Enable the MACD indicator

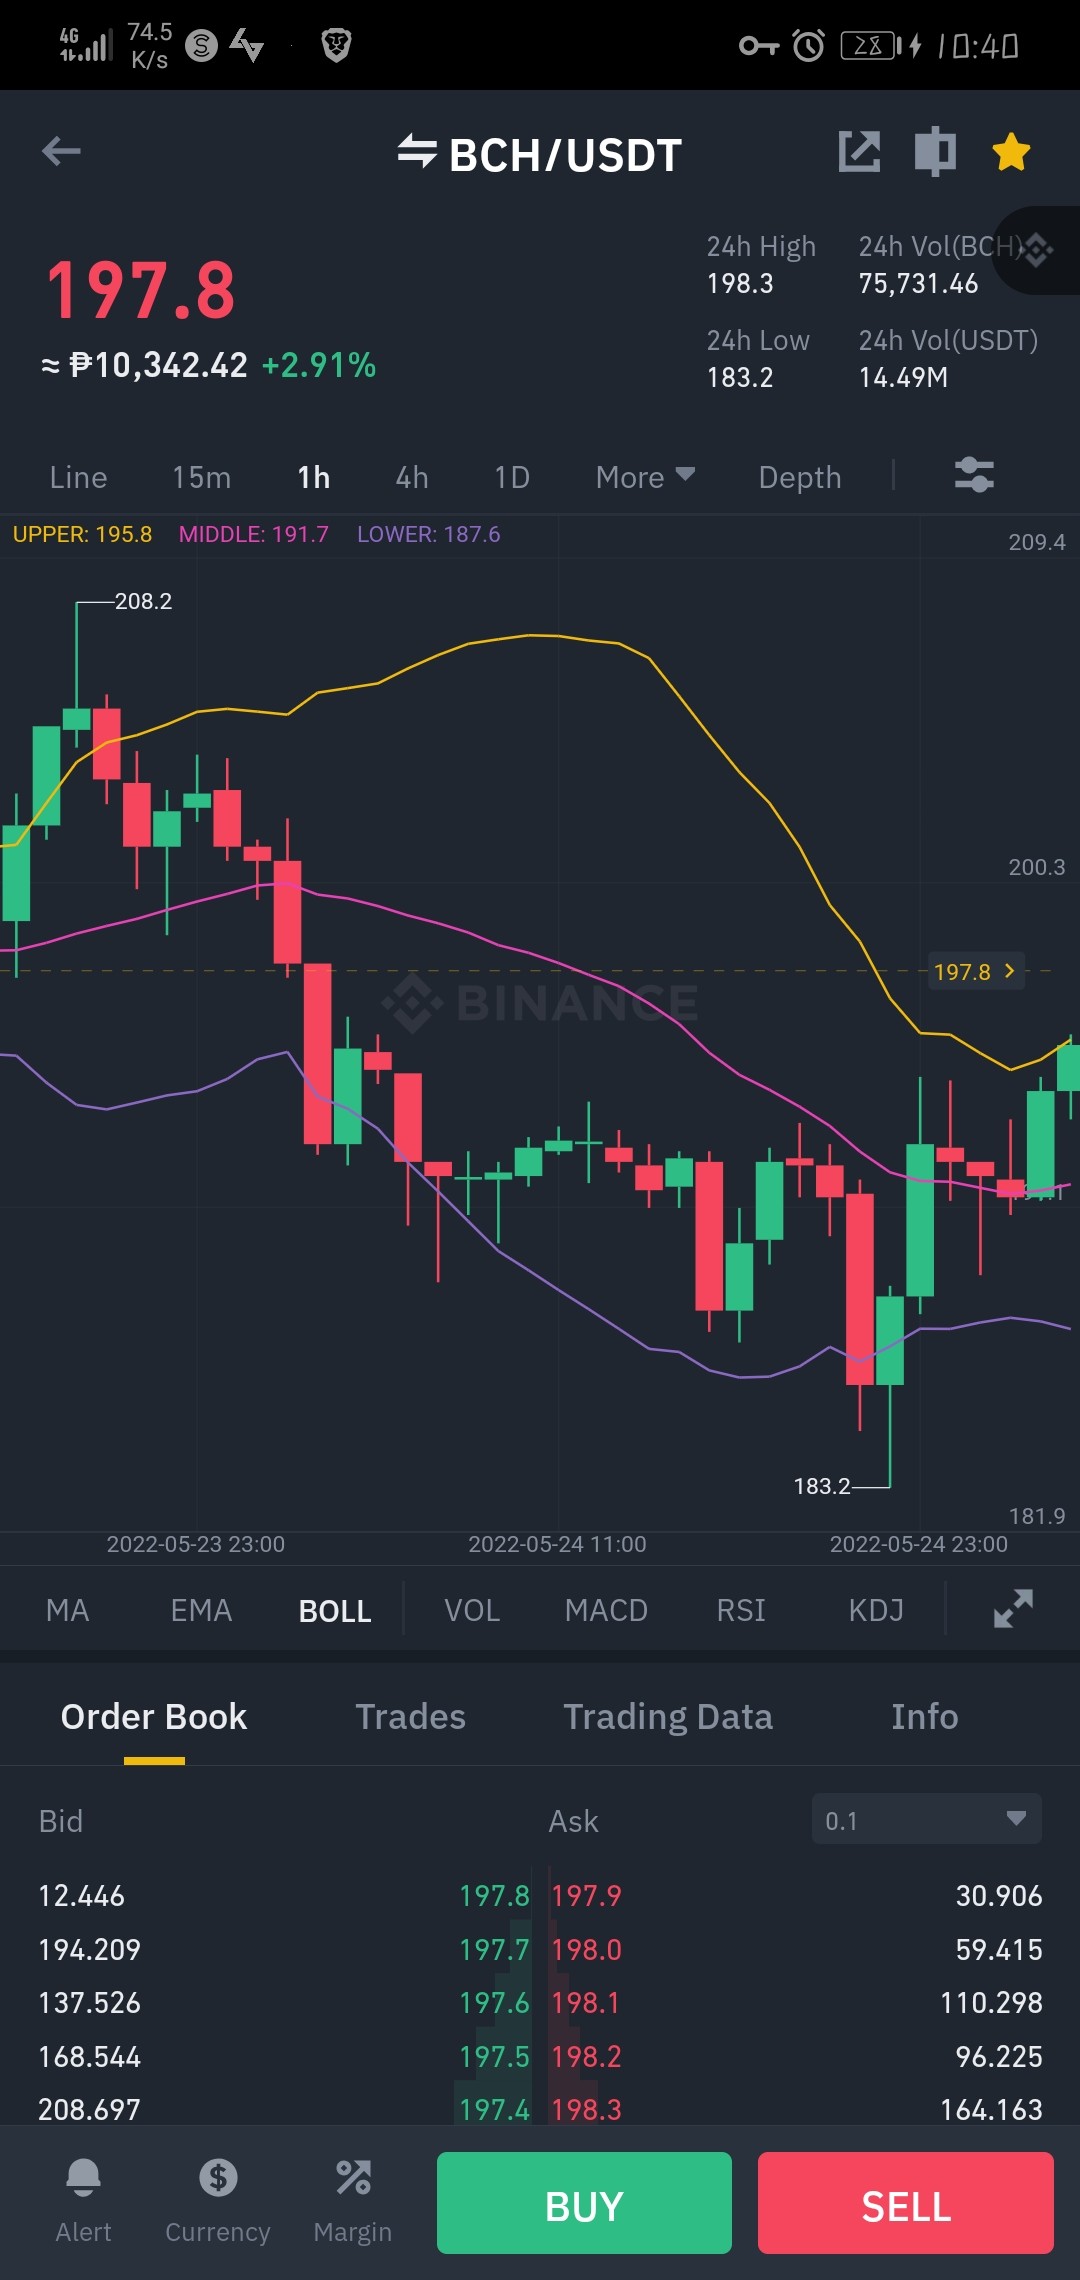(606, 1610)
